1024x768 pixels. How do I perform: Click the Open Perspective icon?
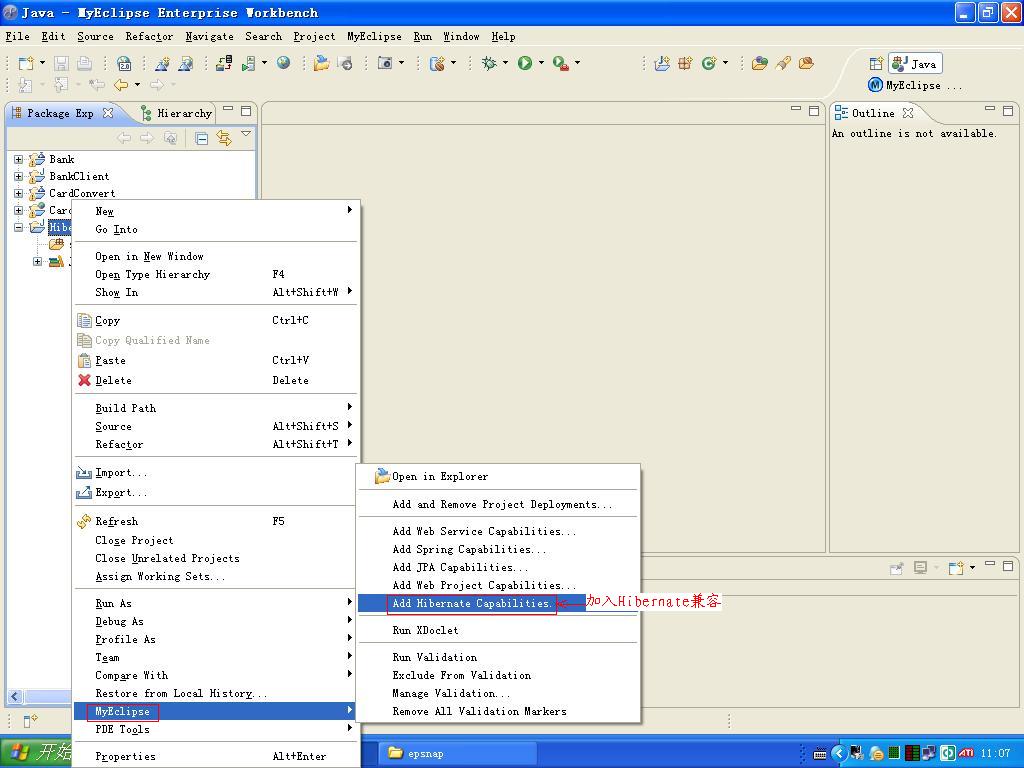point(876,64)
